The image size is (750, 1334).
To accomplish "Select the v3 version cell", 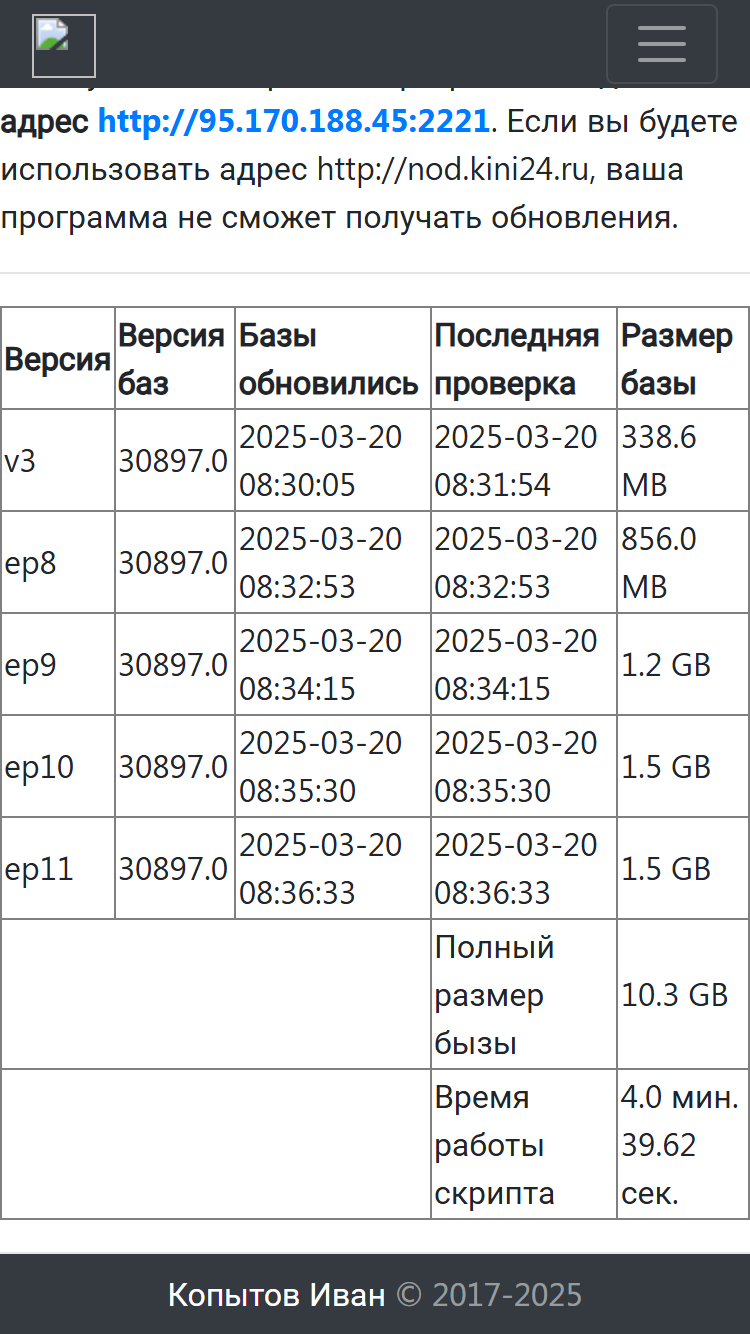I will point(58,460).
